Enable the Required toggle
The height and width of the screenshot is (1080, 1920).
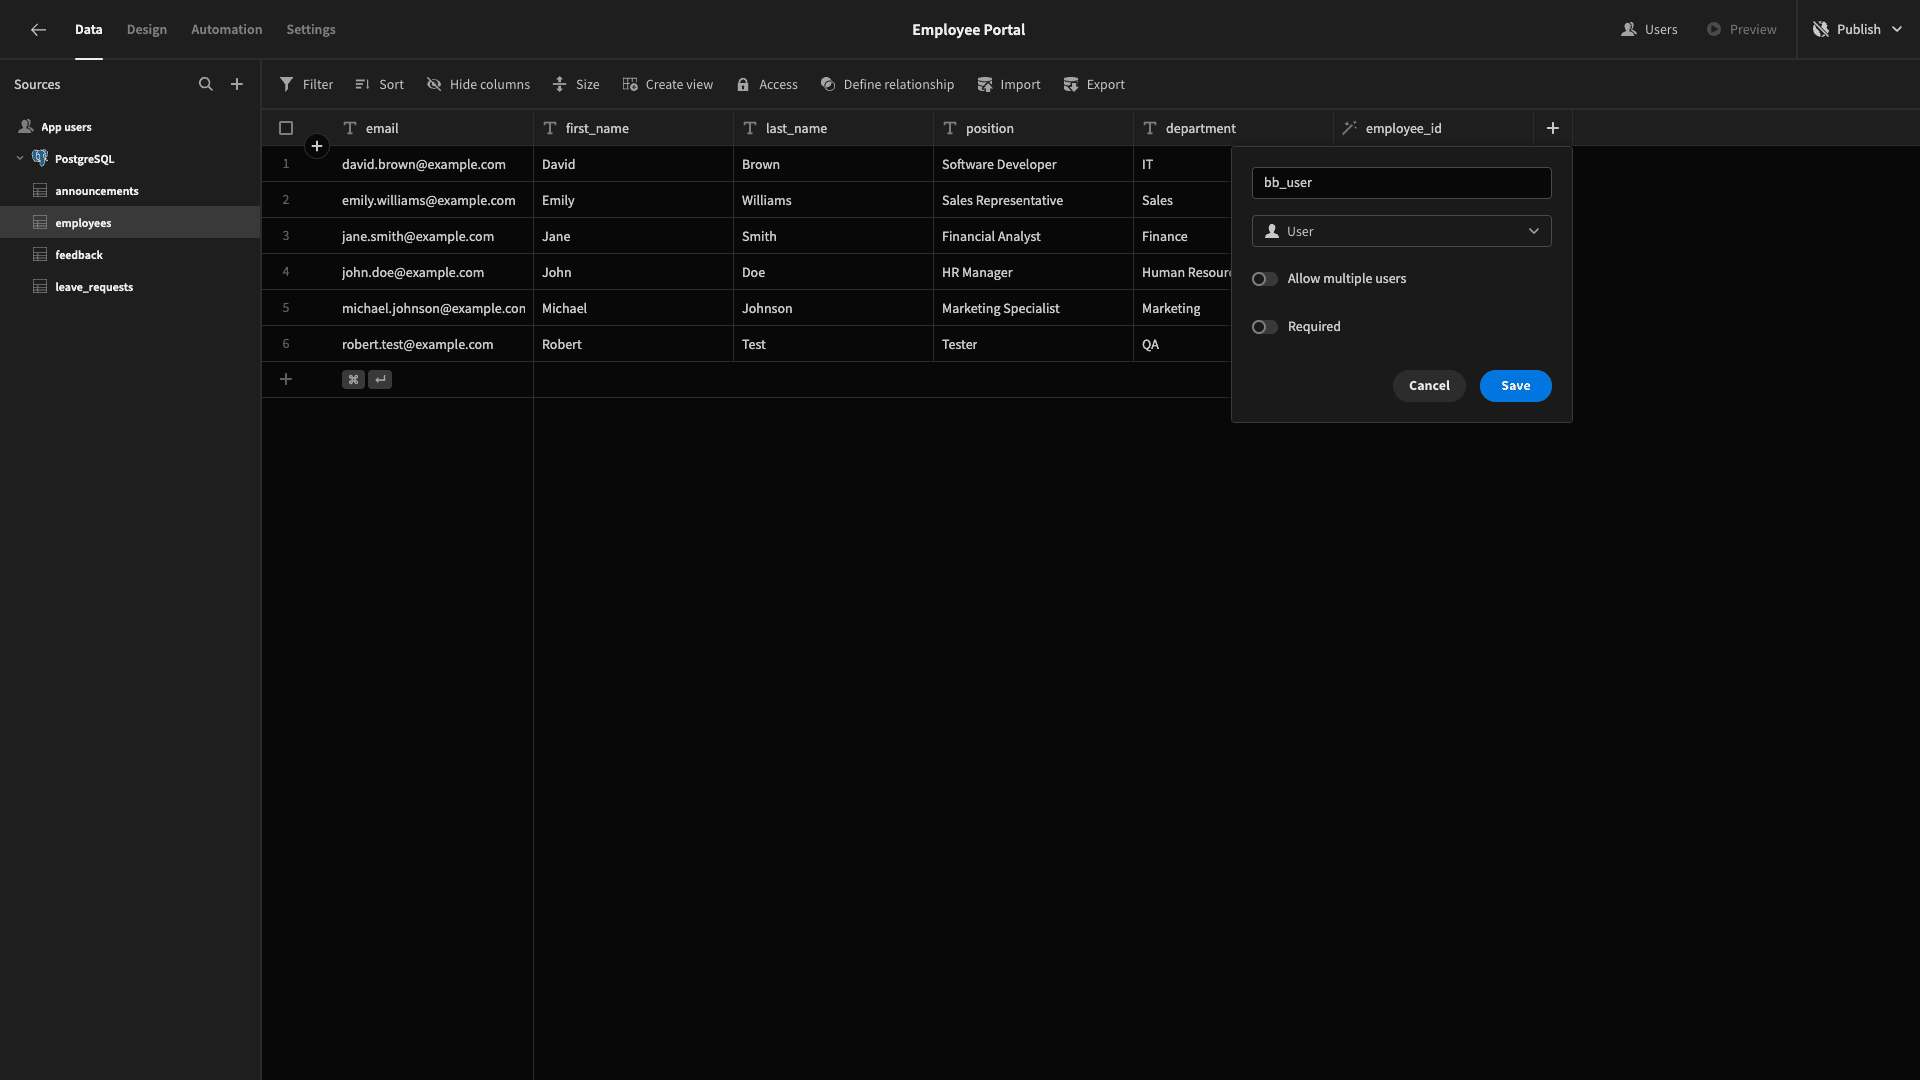[1265, 327]
